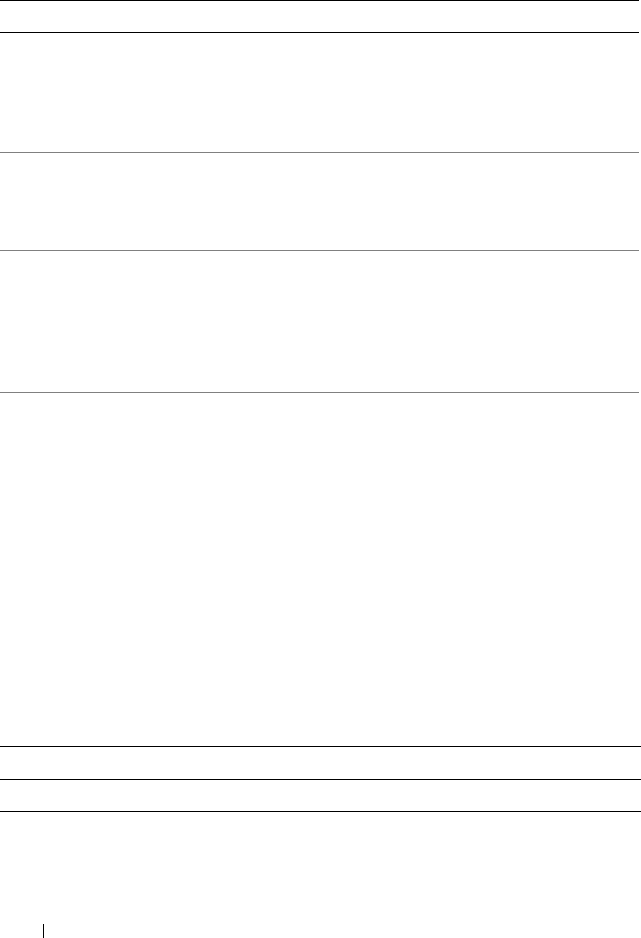Select the third blank table row

(x=320, y=321)
